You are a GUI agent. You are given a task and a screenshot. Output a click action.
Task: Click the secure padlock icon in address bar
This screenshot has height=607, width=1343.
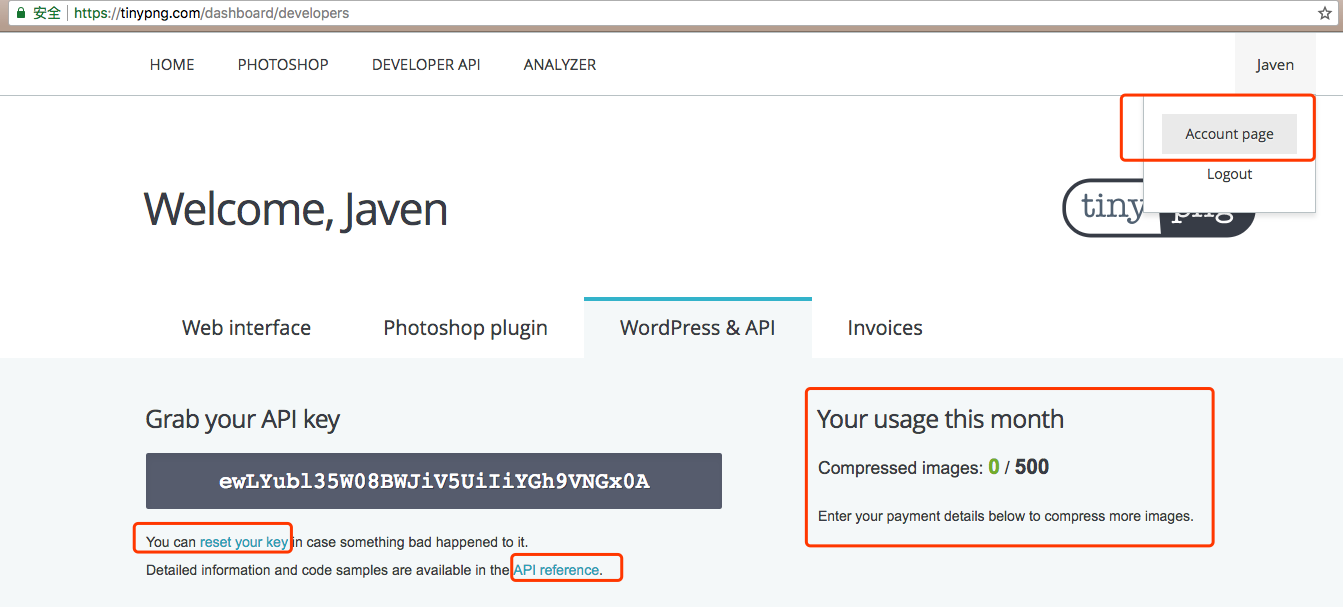pyautogui.click(x=20, y=13)
